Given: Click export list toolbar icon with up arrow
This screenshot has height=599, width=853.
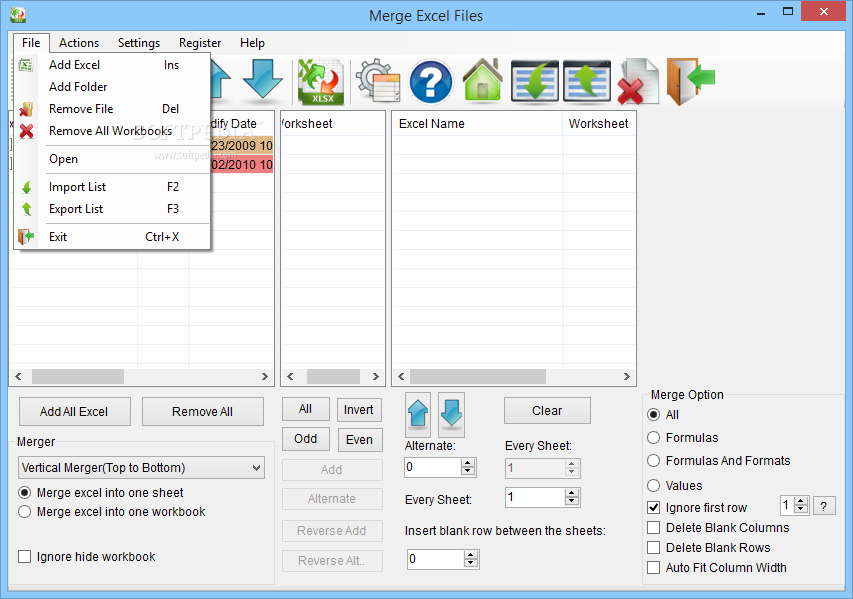Looking at the screenshot, I should [586, 81].
